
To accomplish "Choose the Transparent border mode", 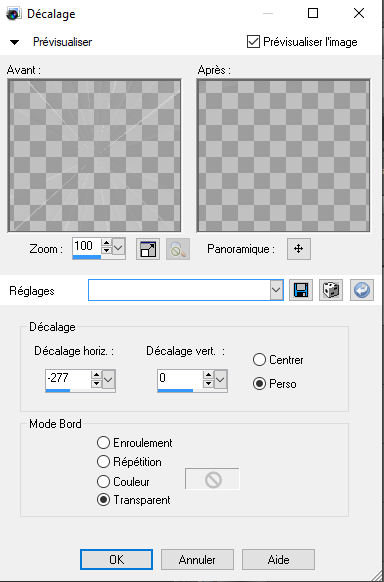I will pos(103,500).
